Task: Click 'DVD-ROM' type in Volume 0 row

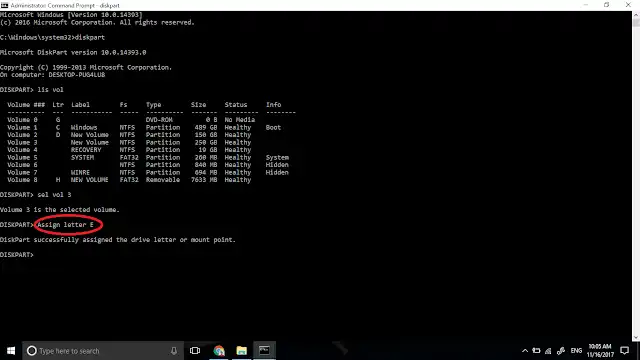Action: 159,120
